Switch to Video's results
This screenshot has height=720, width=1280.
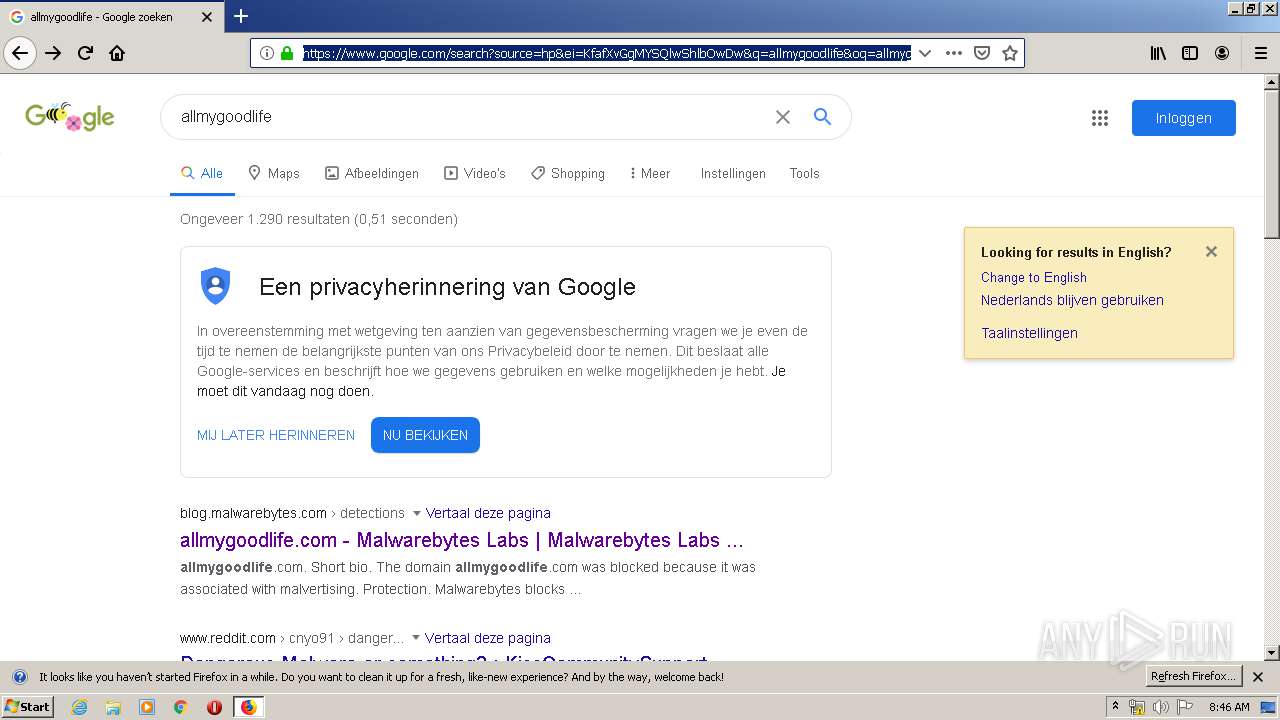pos(475,173)
